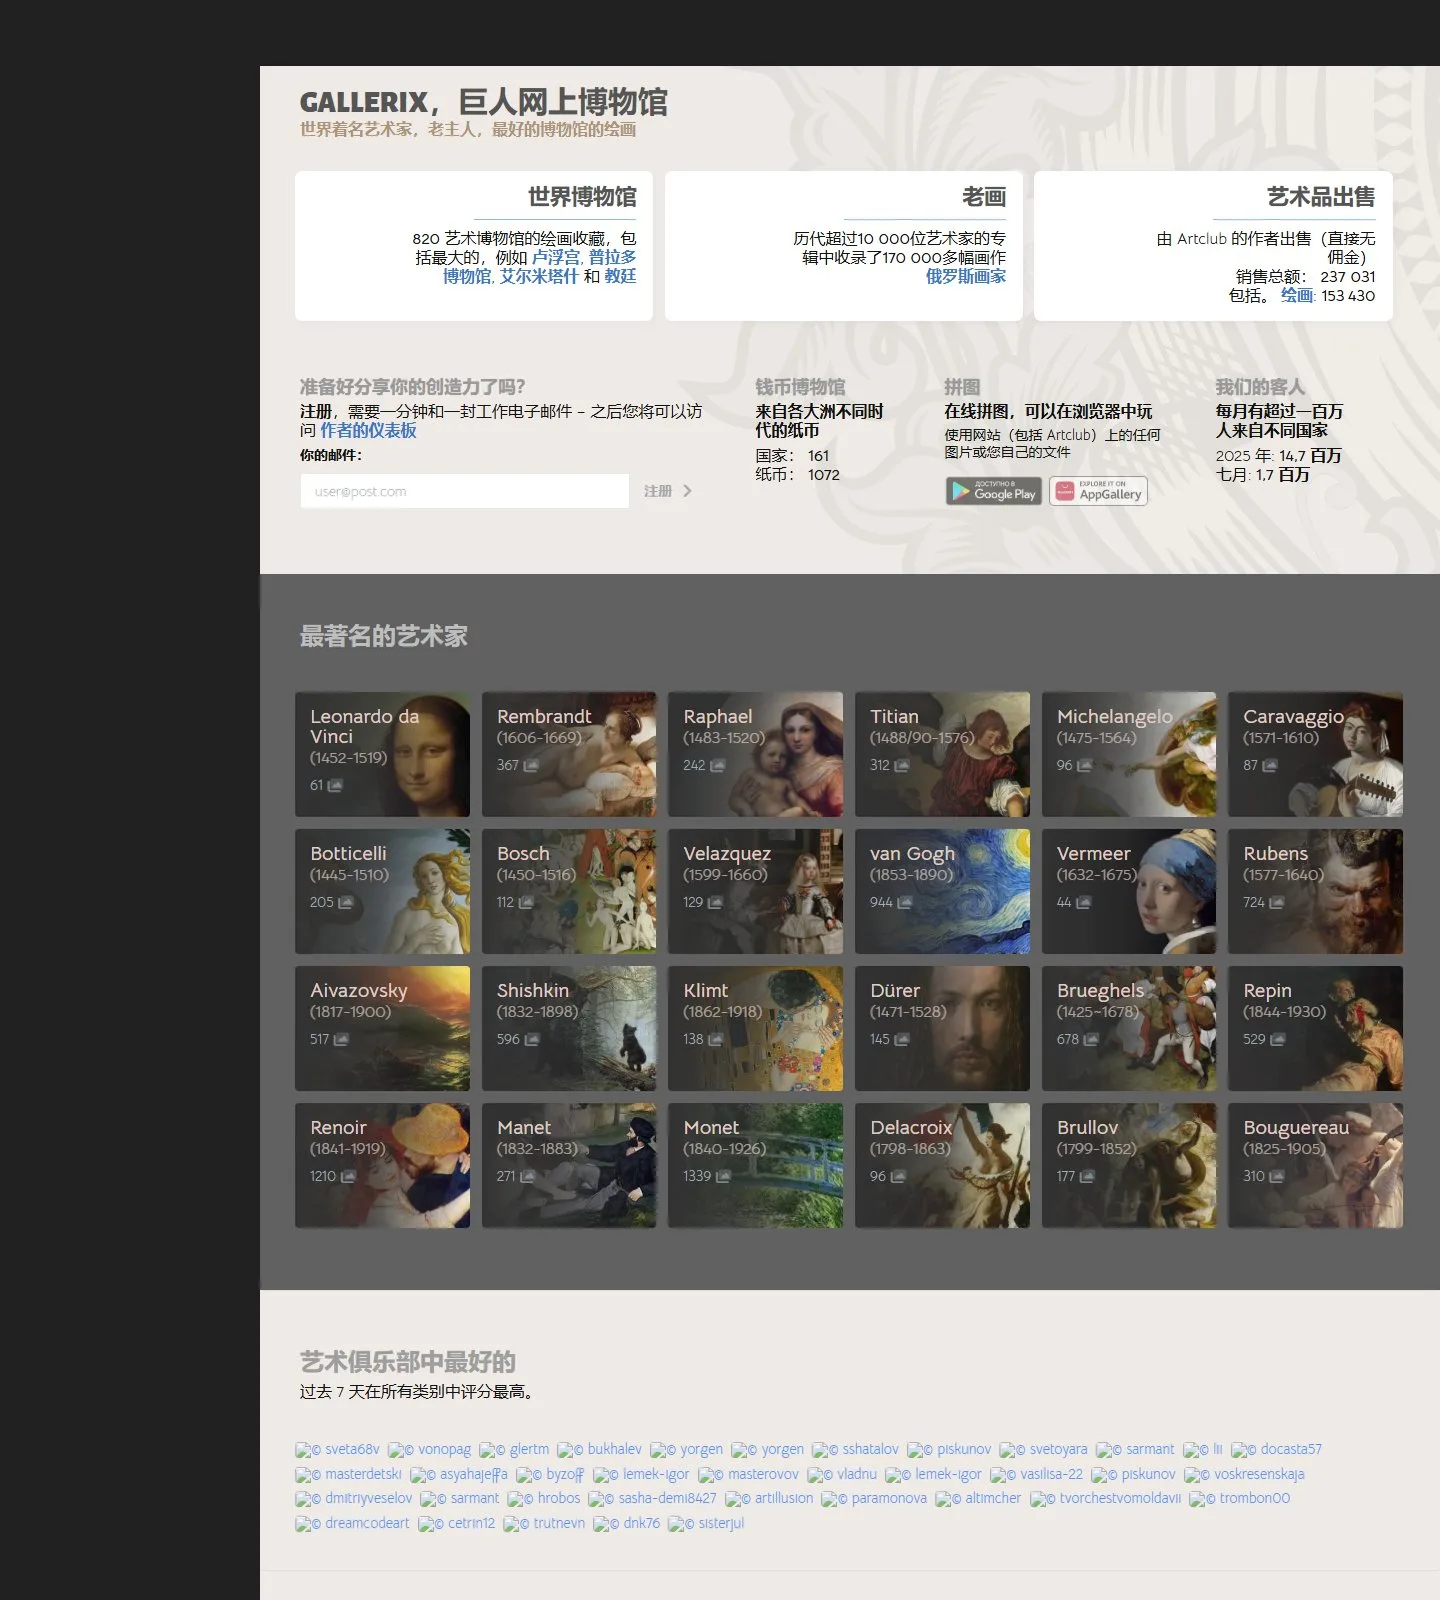This screenshot has height=1600, width=1440.
Task: Open the Manet artist card
Action: click(569, 1165)
